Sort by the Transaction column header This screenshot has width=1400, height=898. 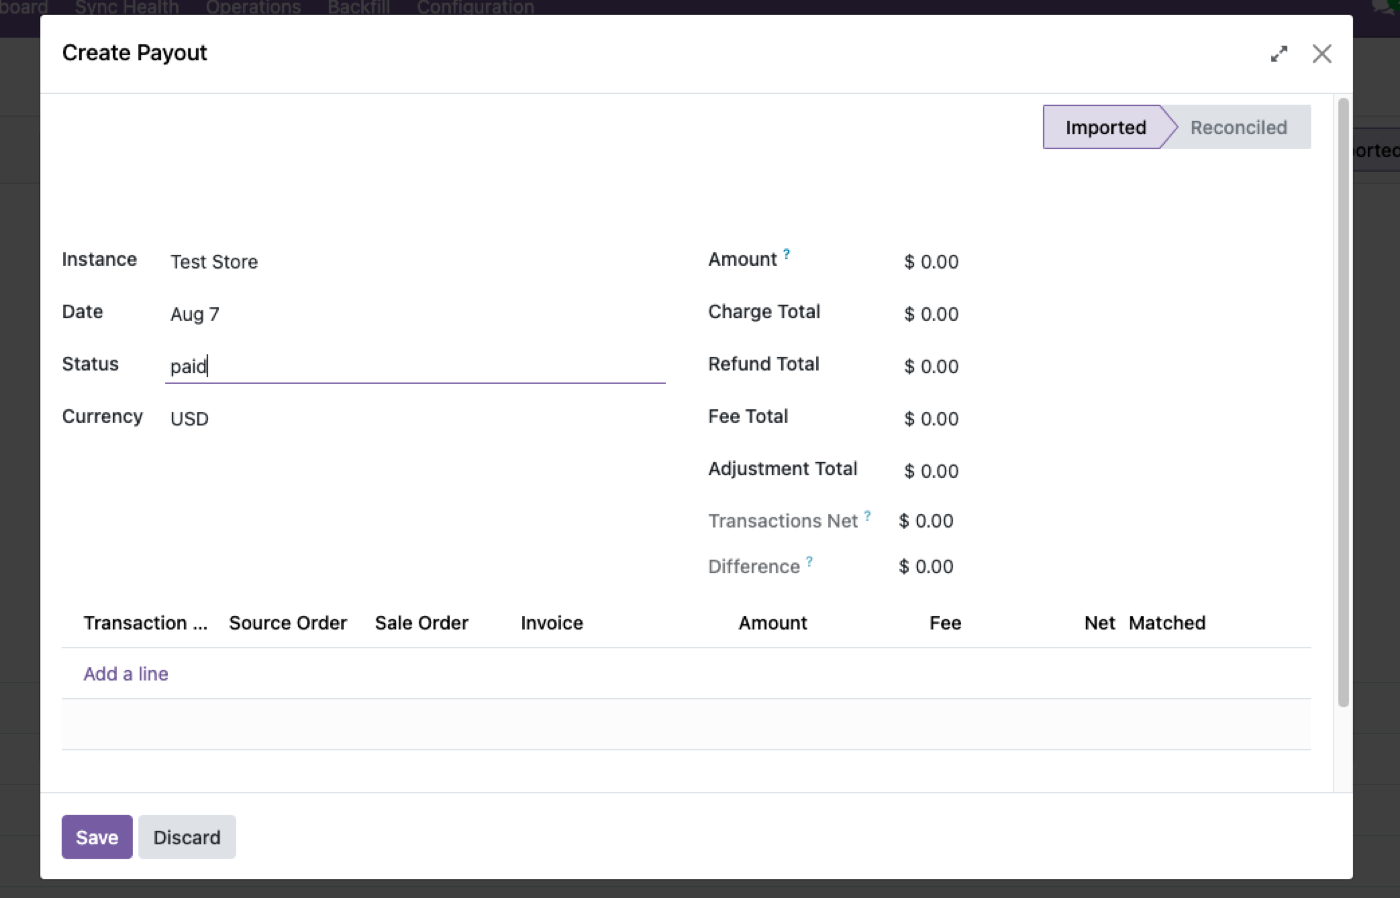coord(146,623)
